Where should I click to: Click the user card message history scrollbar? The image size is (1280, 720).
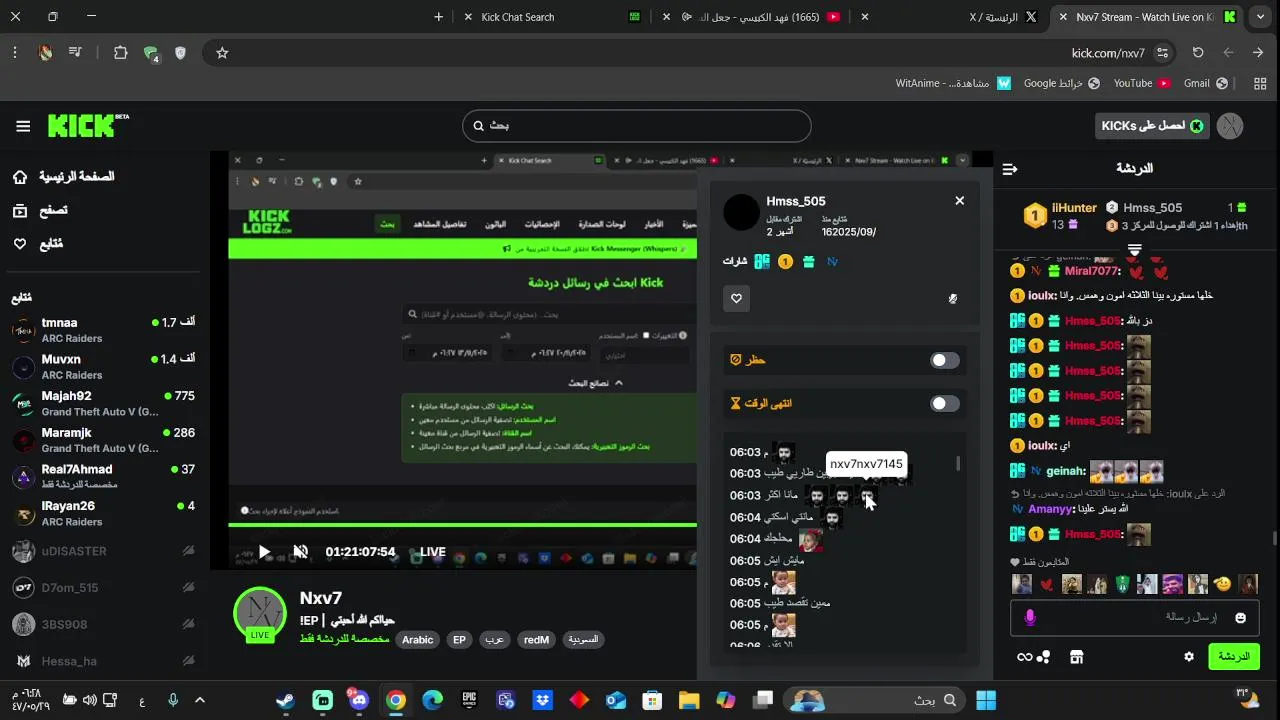tap(958, 464)
